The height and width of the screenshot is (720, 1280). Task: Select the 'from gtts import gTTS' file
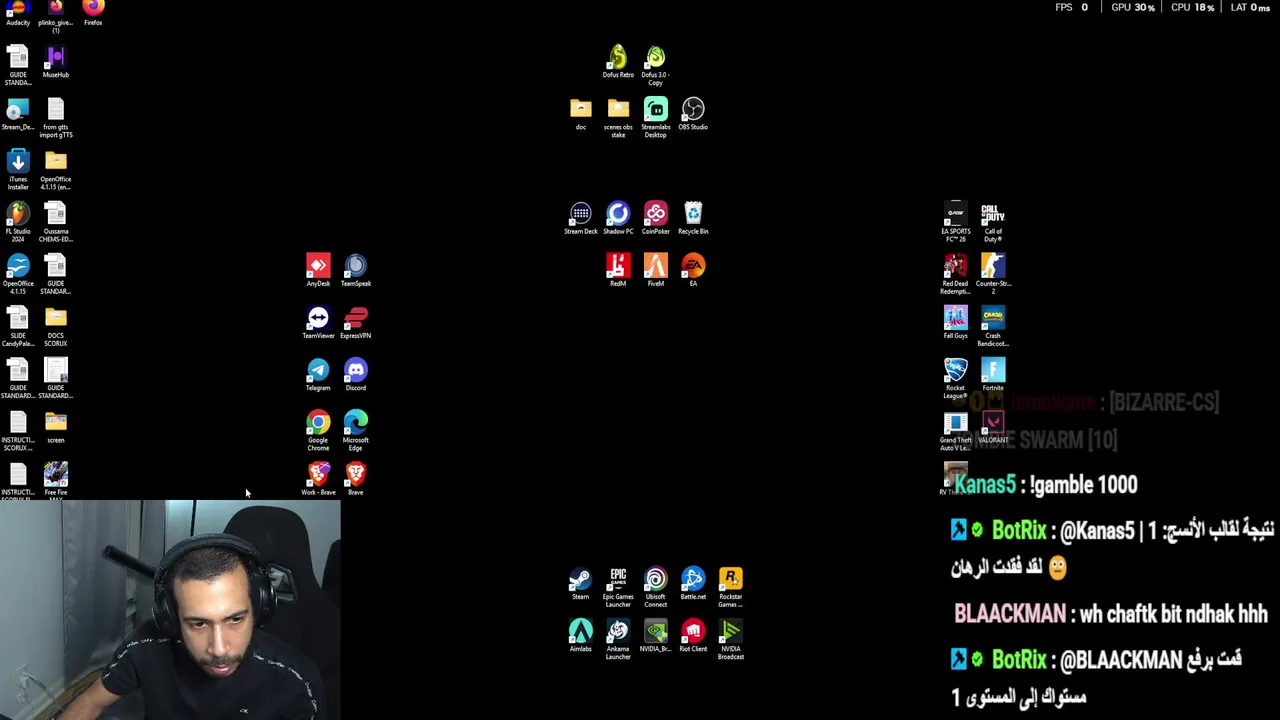pos(55,117)
